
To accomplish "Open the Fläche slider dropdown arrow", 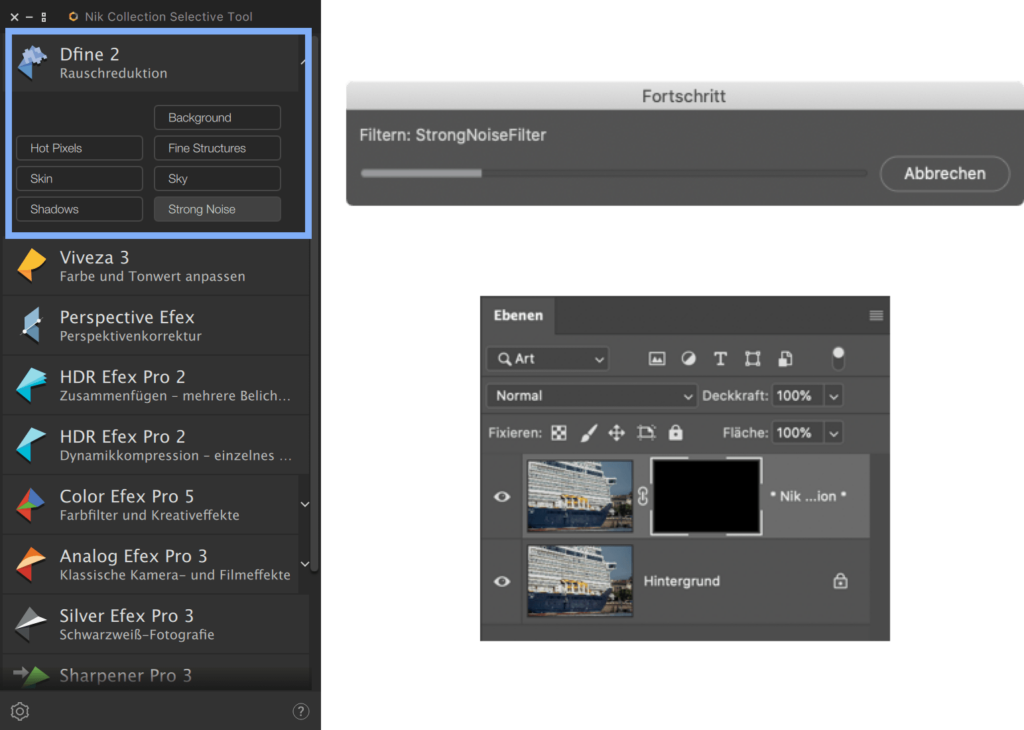I will (x=833, y=433).
